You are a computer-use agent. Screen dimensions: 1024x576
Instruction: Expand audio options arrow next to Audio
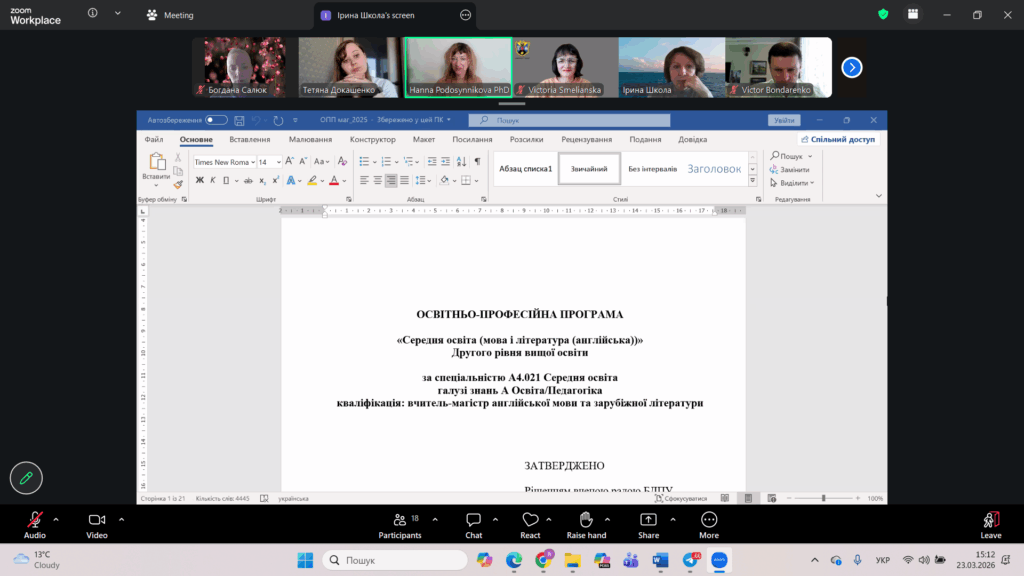tap(56, 520)
